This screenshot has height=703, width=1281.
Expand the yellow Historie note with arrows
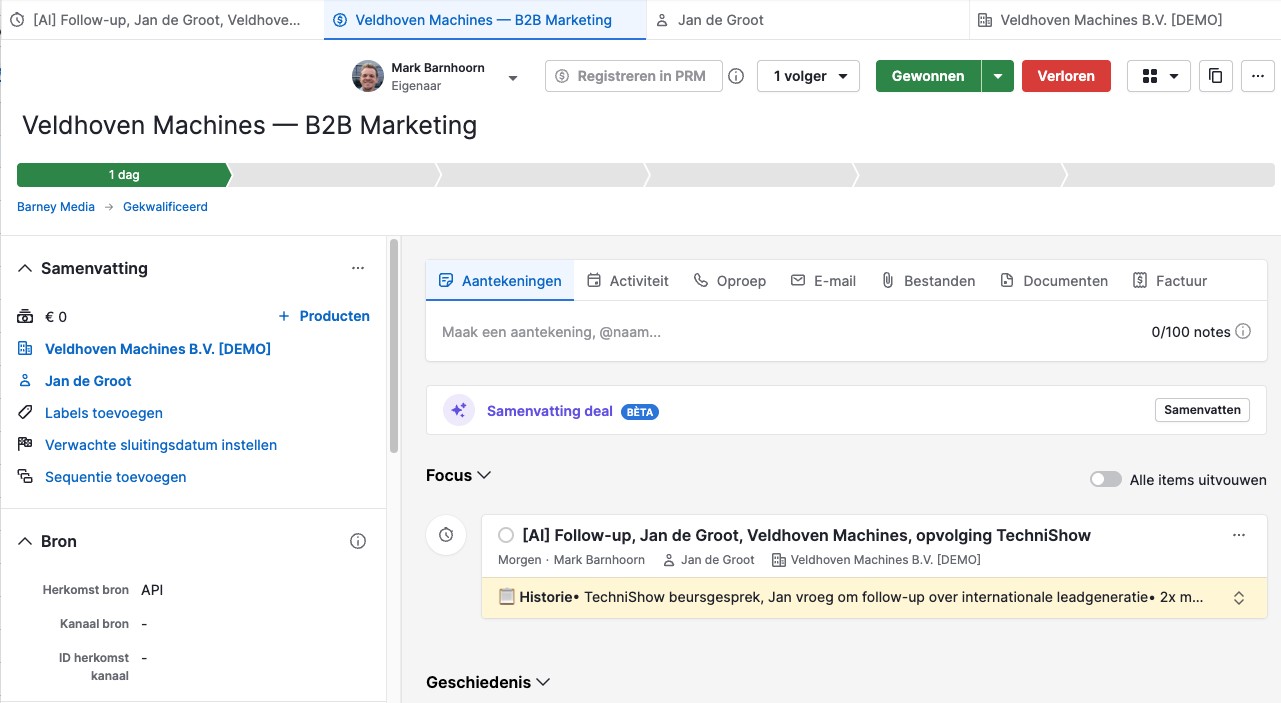[x=1239, y=598]
